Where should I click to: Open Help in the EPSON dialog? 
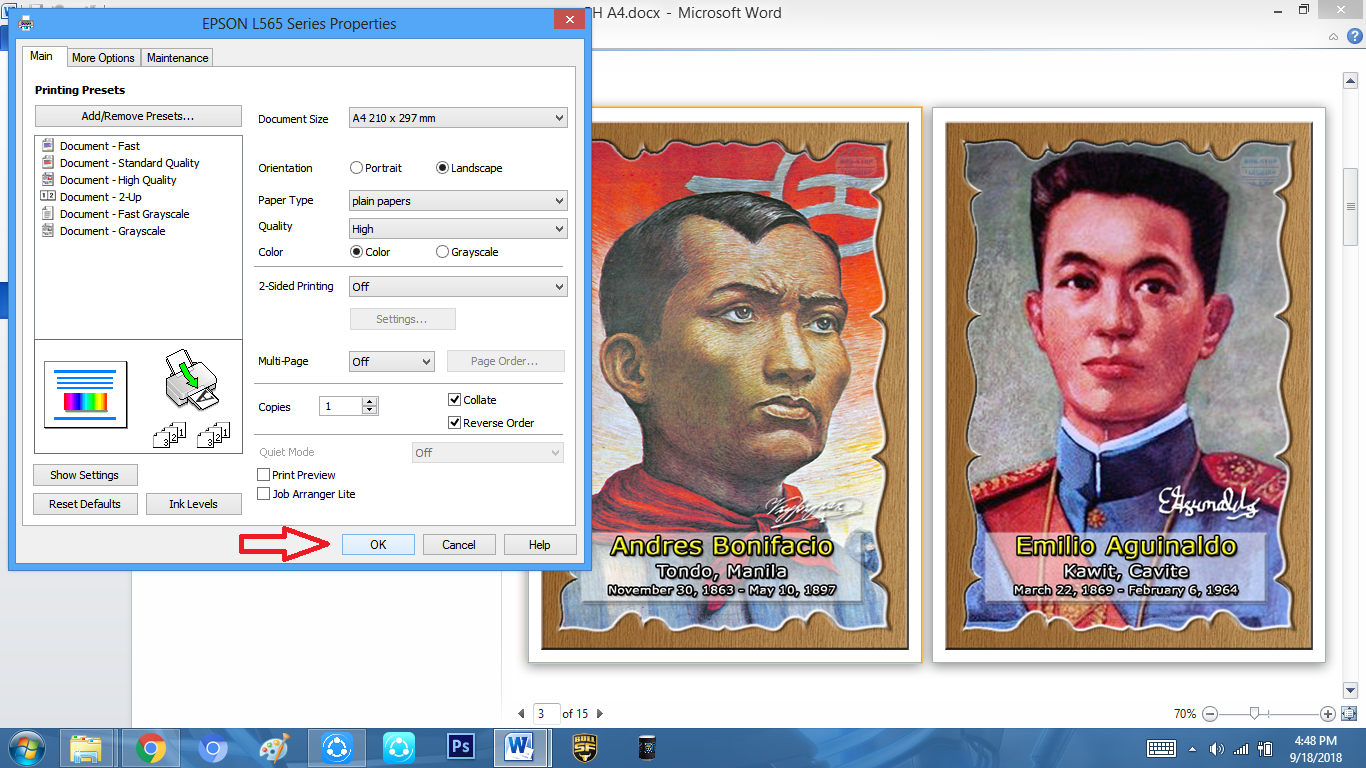point(540,545)
